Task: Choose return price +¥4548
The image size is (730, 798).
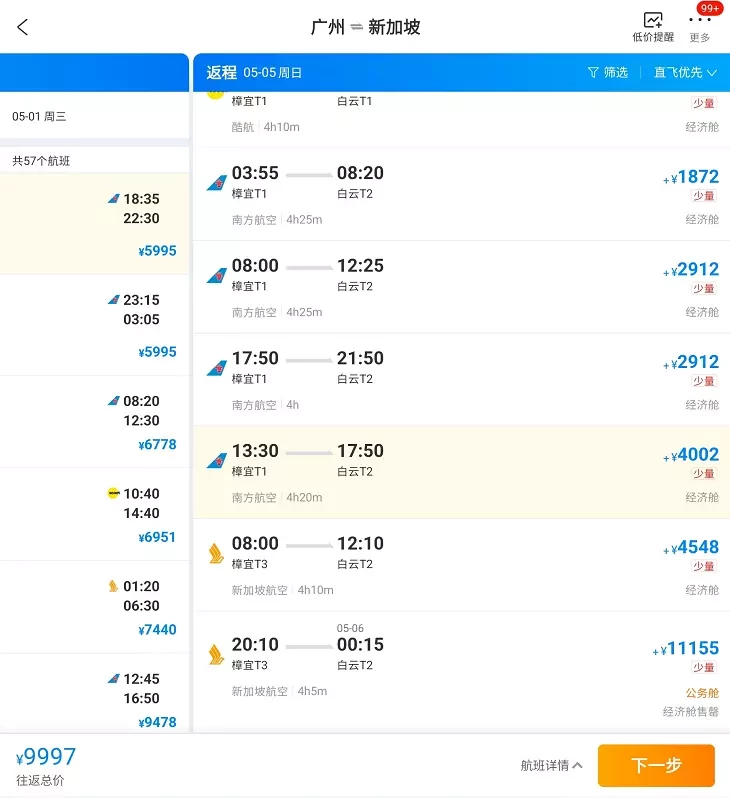Action: tap(691, 547)
